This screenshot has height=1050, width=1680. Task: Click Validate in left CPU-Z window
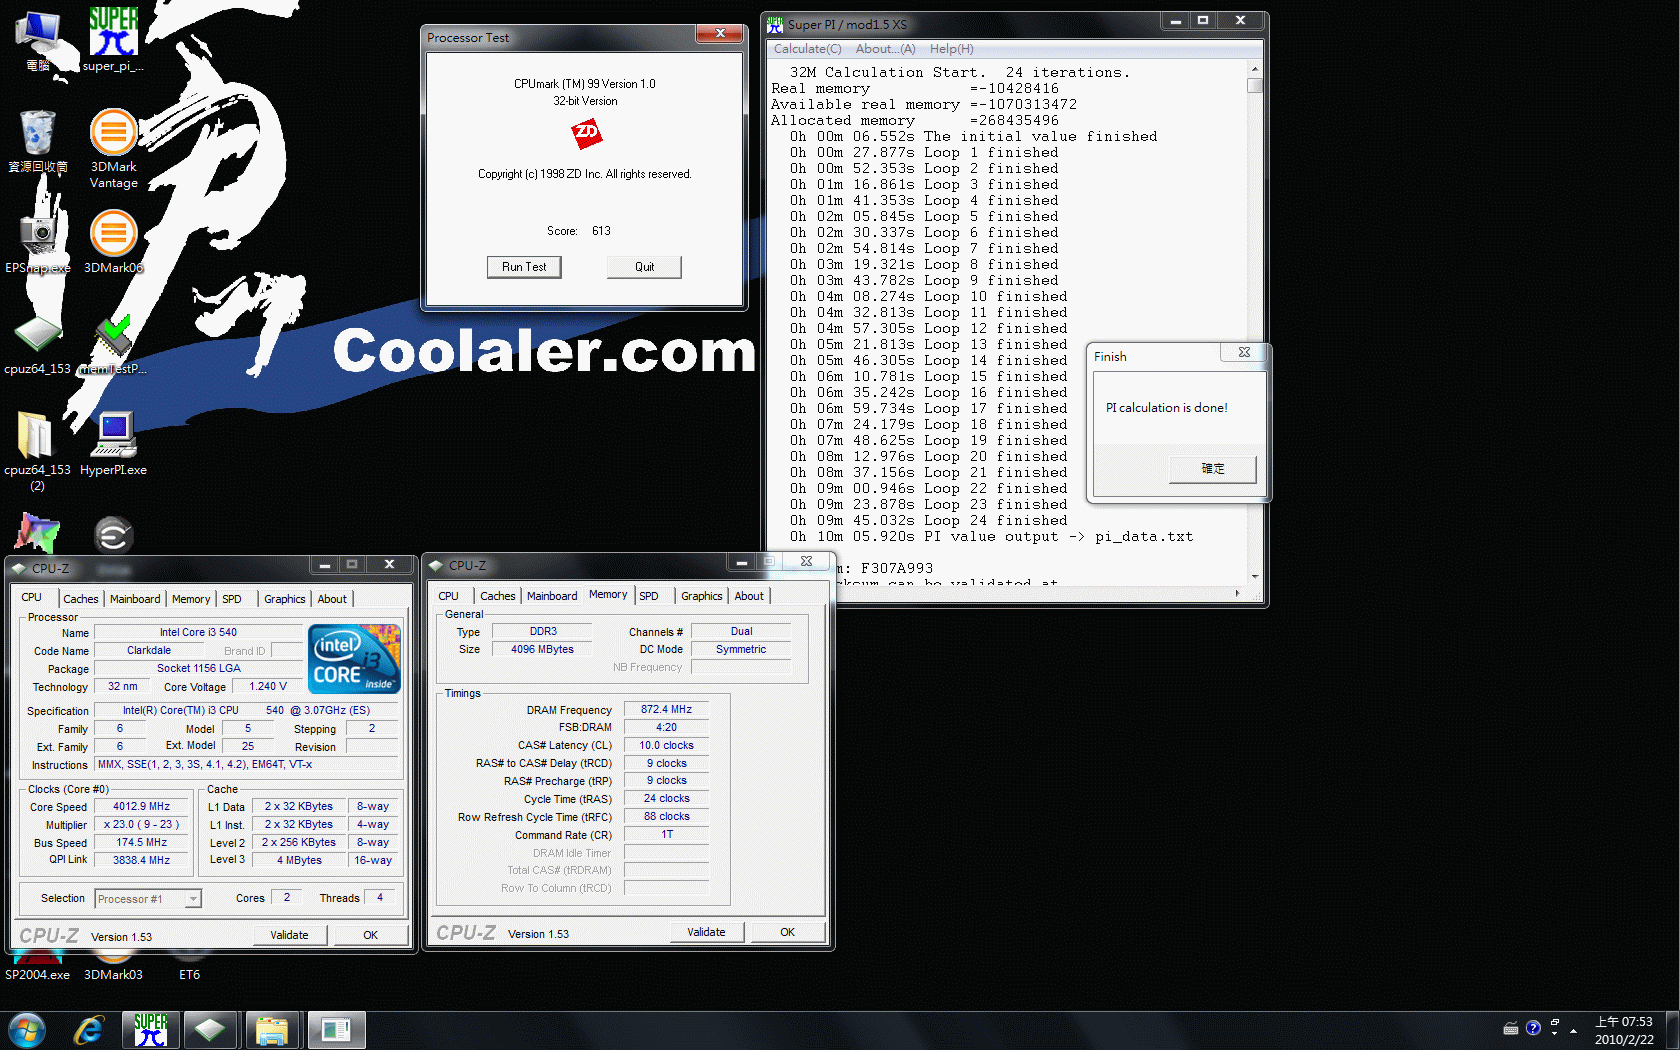289,935
